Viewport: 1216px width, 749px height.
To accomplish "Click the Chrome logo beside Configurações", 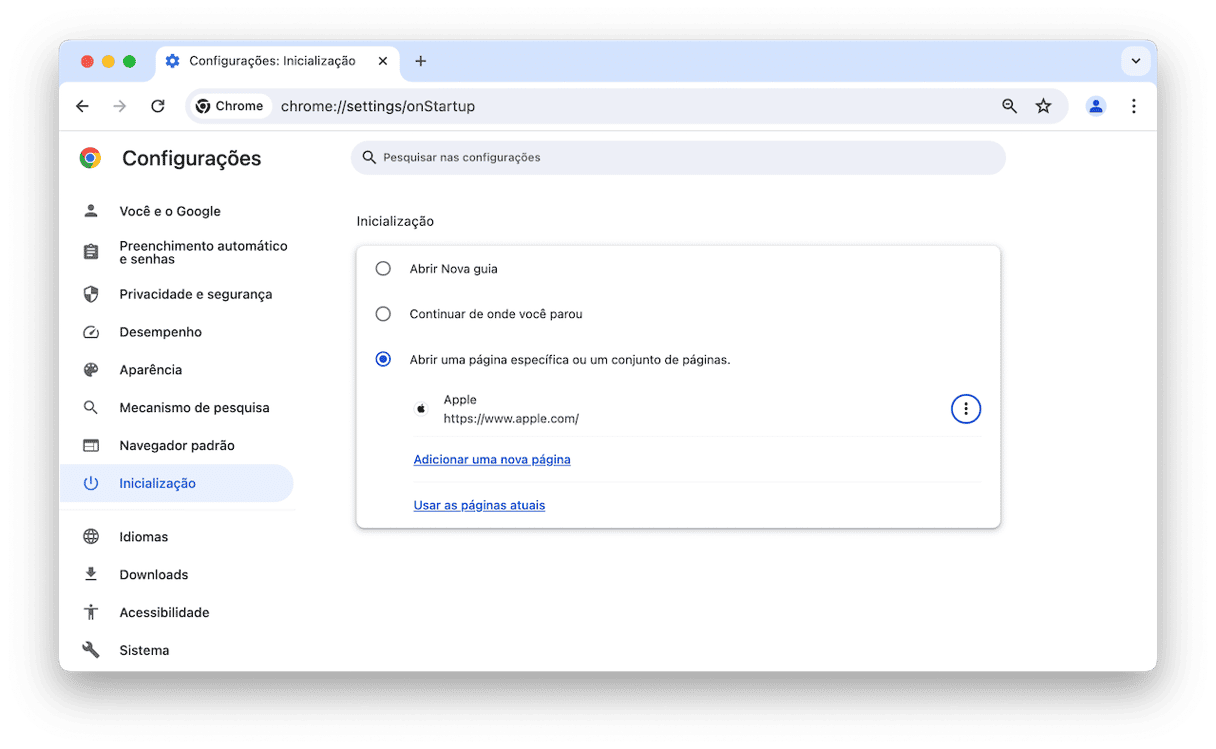I will tap(90, 158).
